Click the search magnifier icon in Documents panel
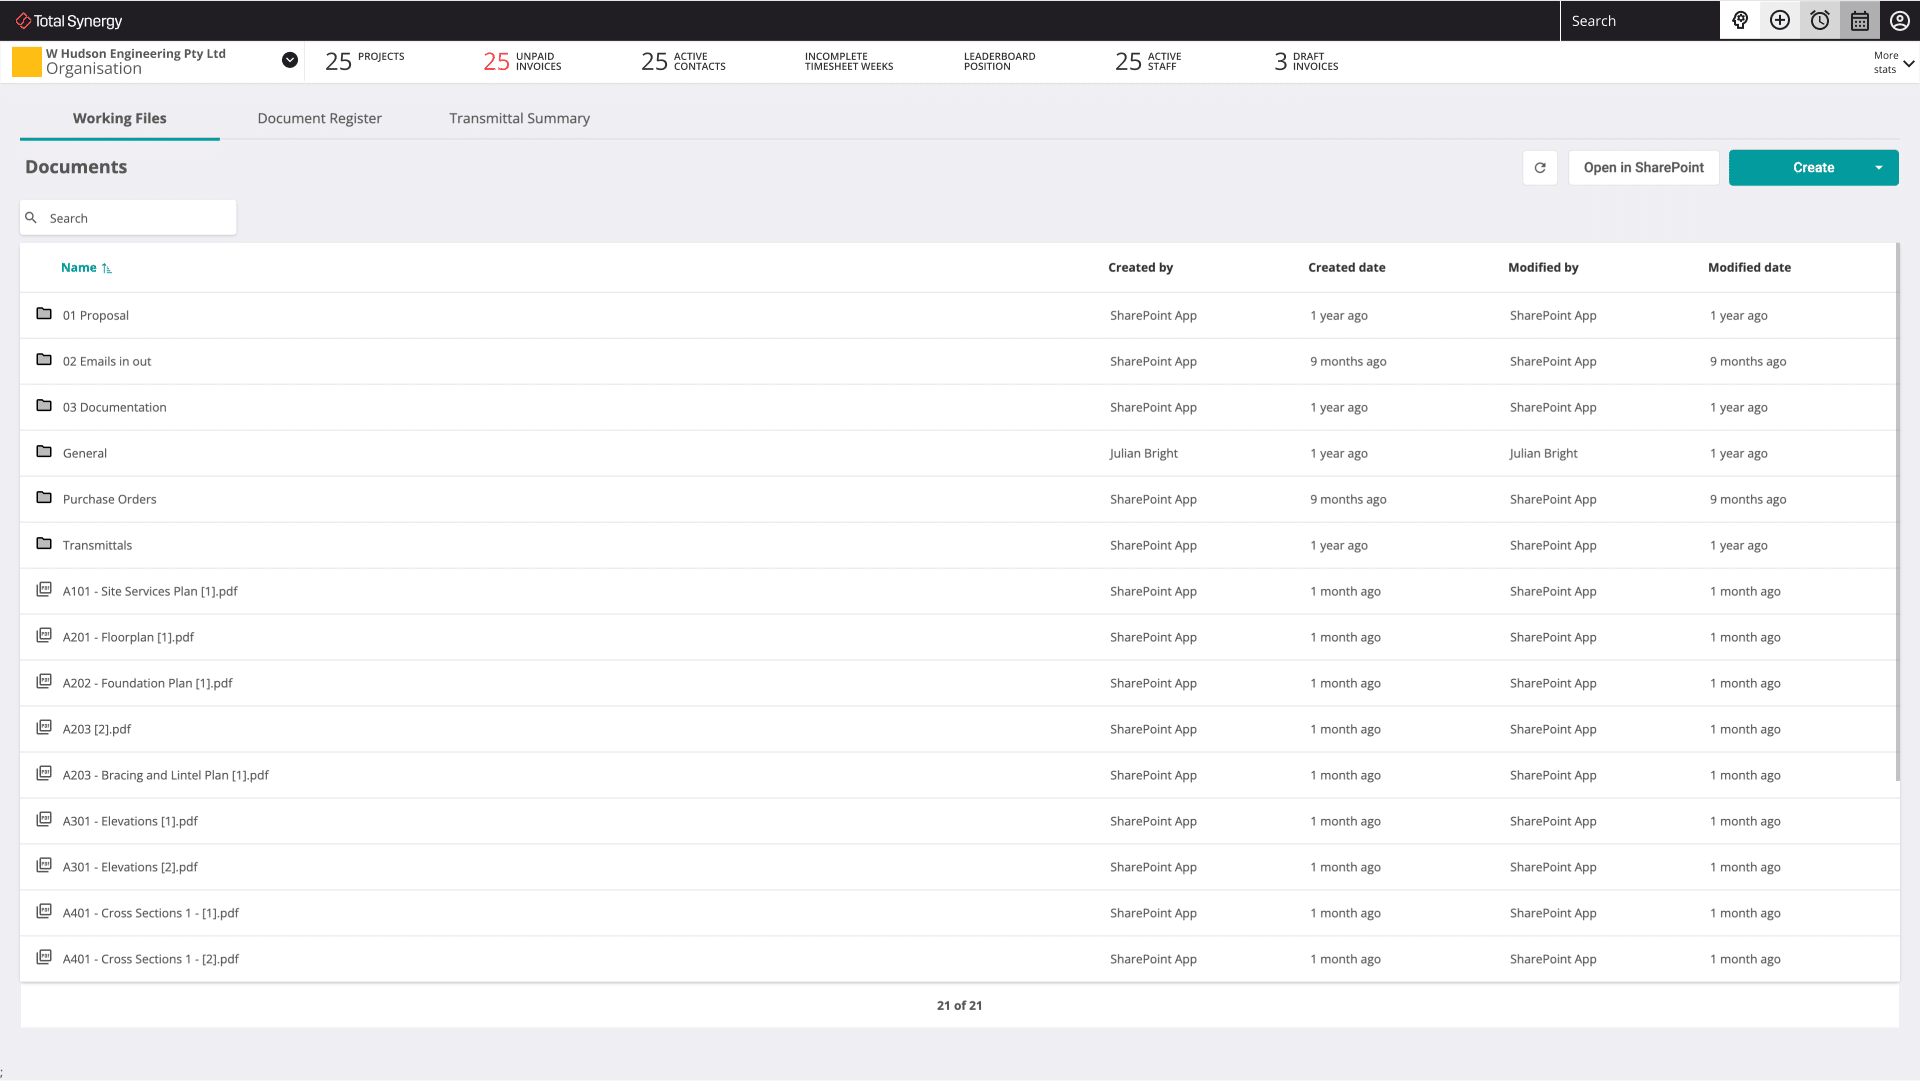 click(x=31, y=217)
